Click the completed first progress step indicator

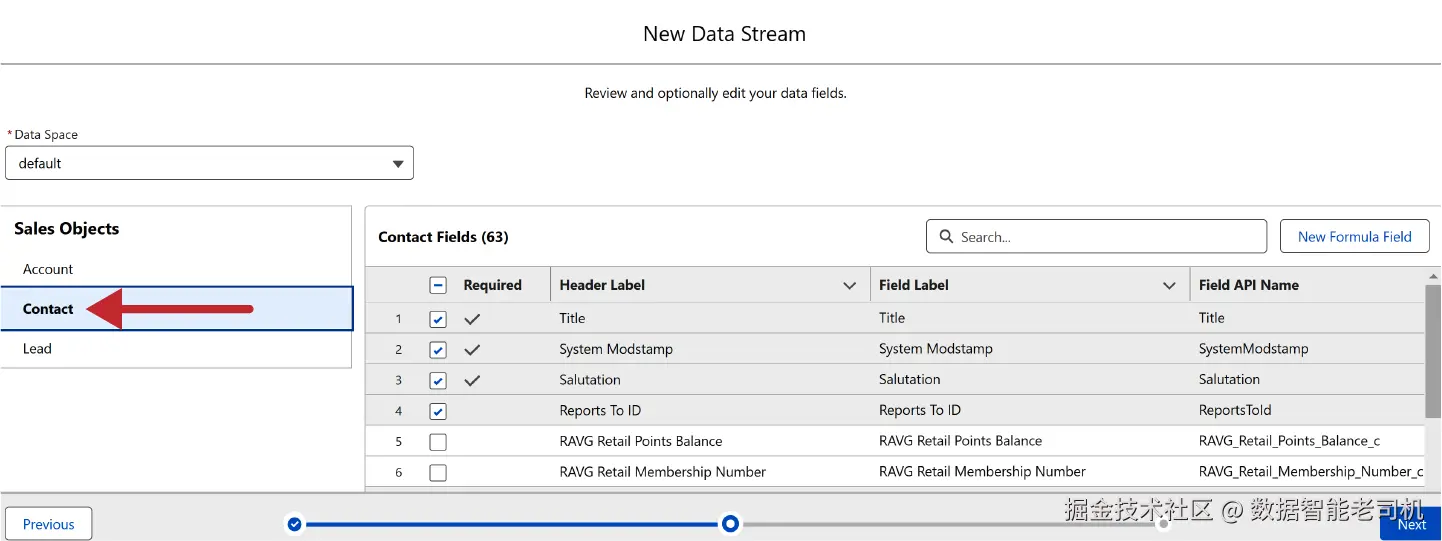pos(294,524)
